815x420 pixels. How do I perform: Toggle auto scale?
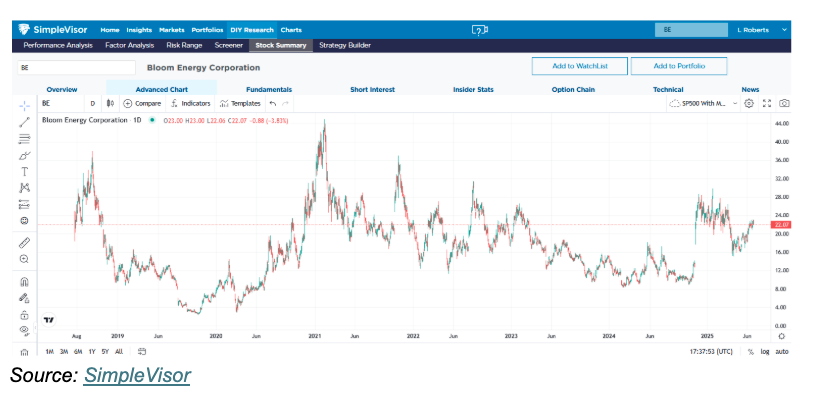(782, 352)
